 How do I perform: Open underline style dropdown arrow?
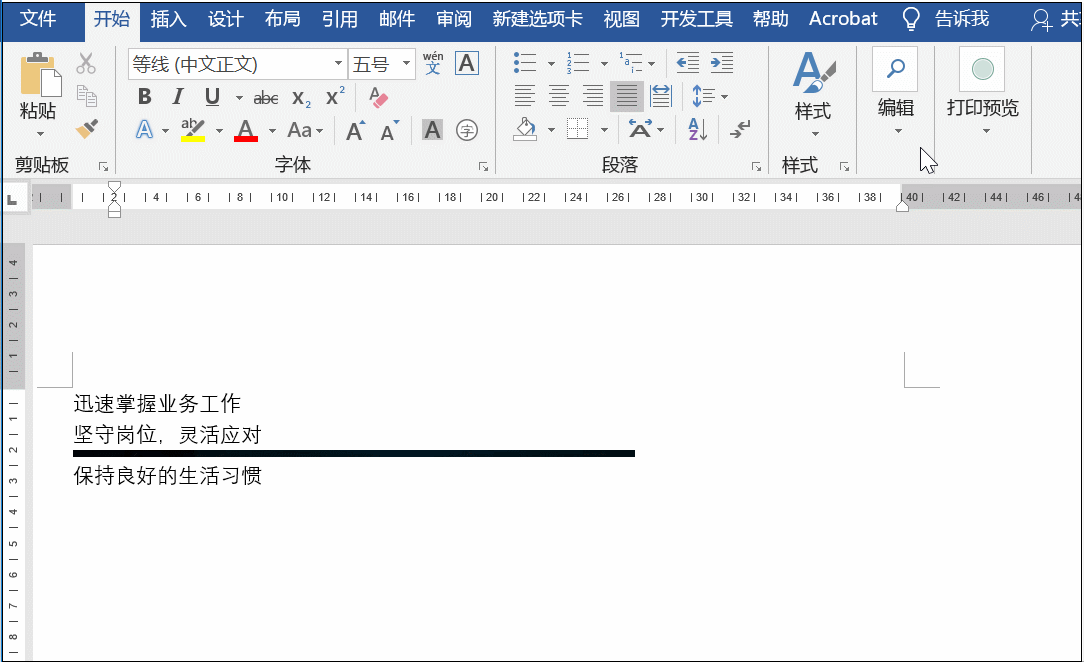click(239, 97)
